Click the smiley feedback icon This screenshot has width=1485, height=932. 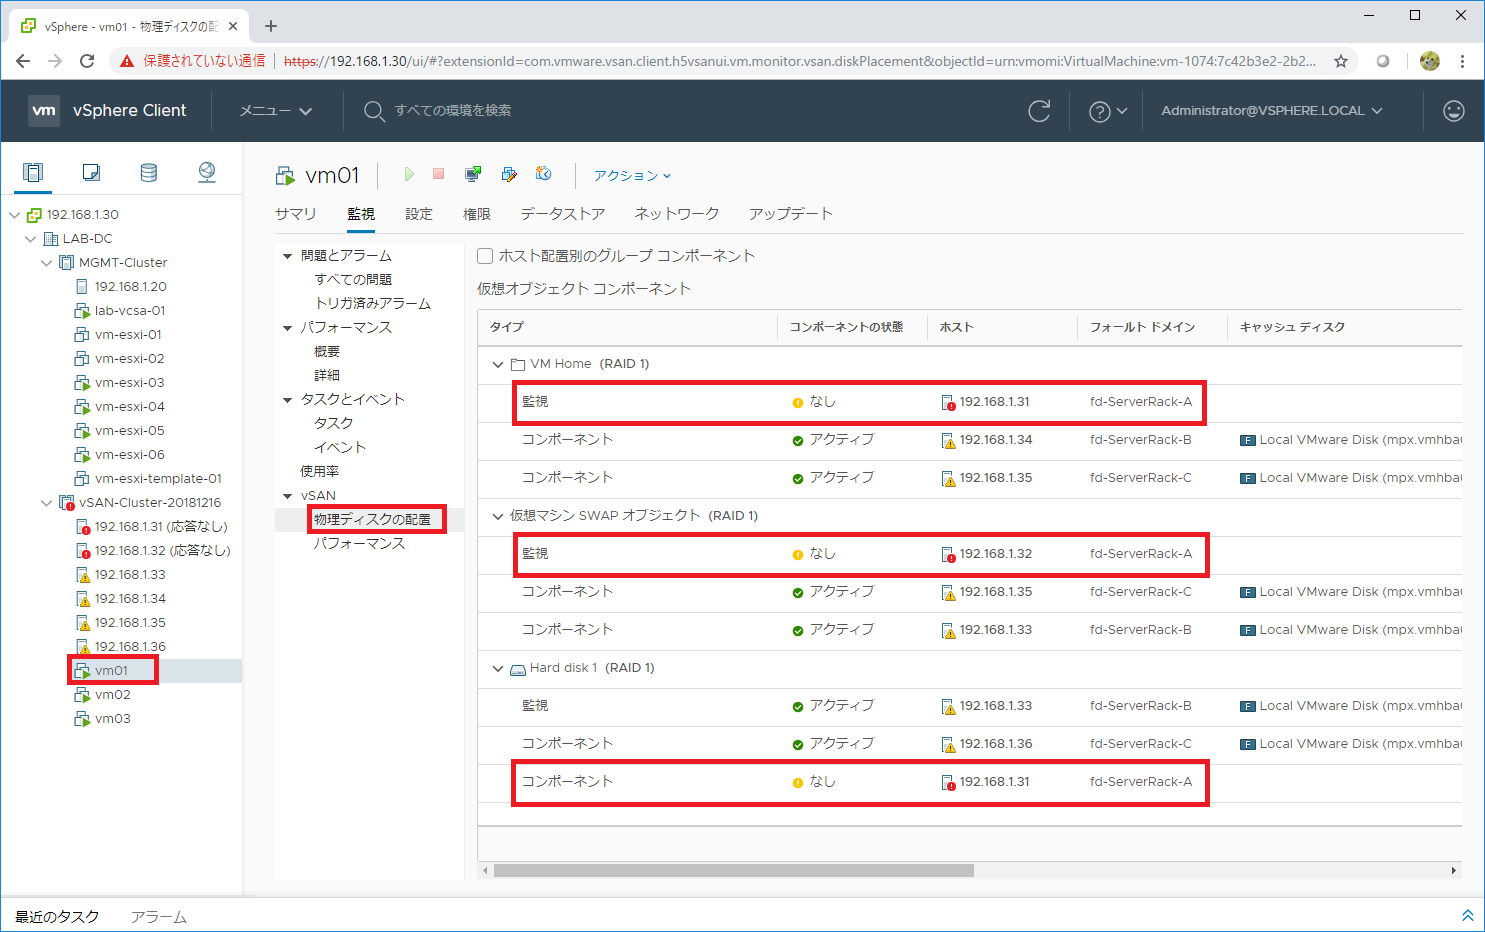1454,111
